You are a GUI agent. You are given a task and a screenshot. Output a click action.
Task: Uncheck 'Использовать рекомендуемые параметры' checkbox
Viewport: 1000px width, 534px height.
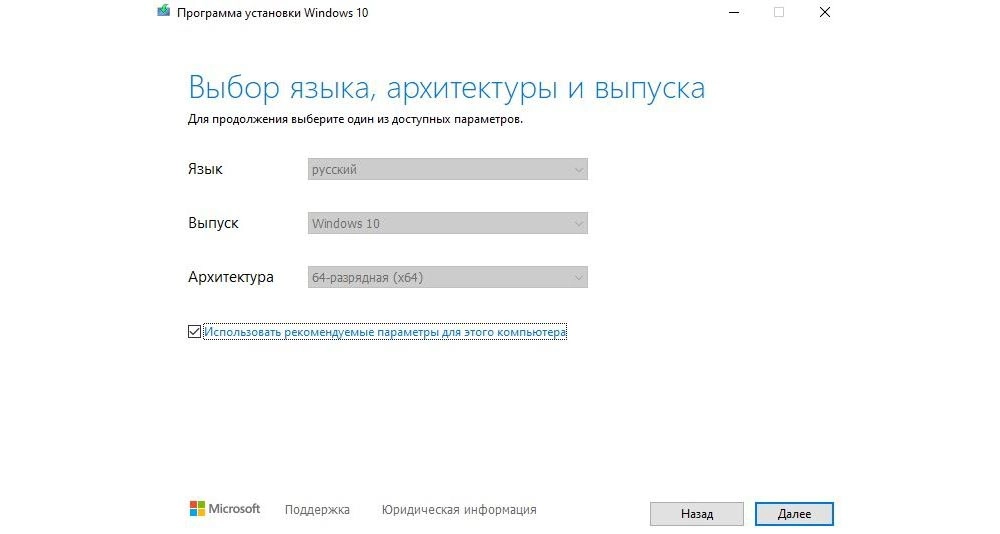point(195,332)
